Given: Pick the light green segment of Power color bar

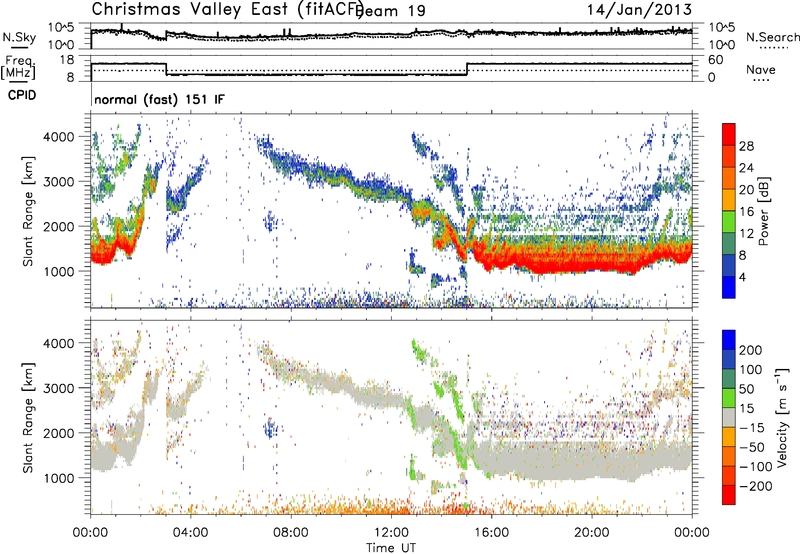Looking at the screenshot, I should (729, 222).
